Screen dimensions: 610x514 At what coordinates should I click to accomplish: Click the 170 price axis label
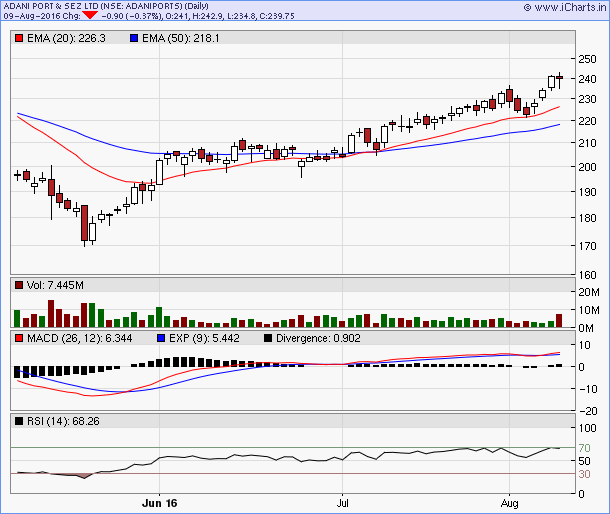587,246
